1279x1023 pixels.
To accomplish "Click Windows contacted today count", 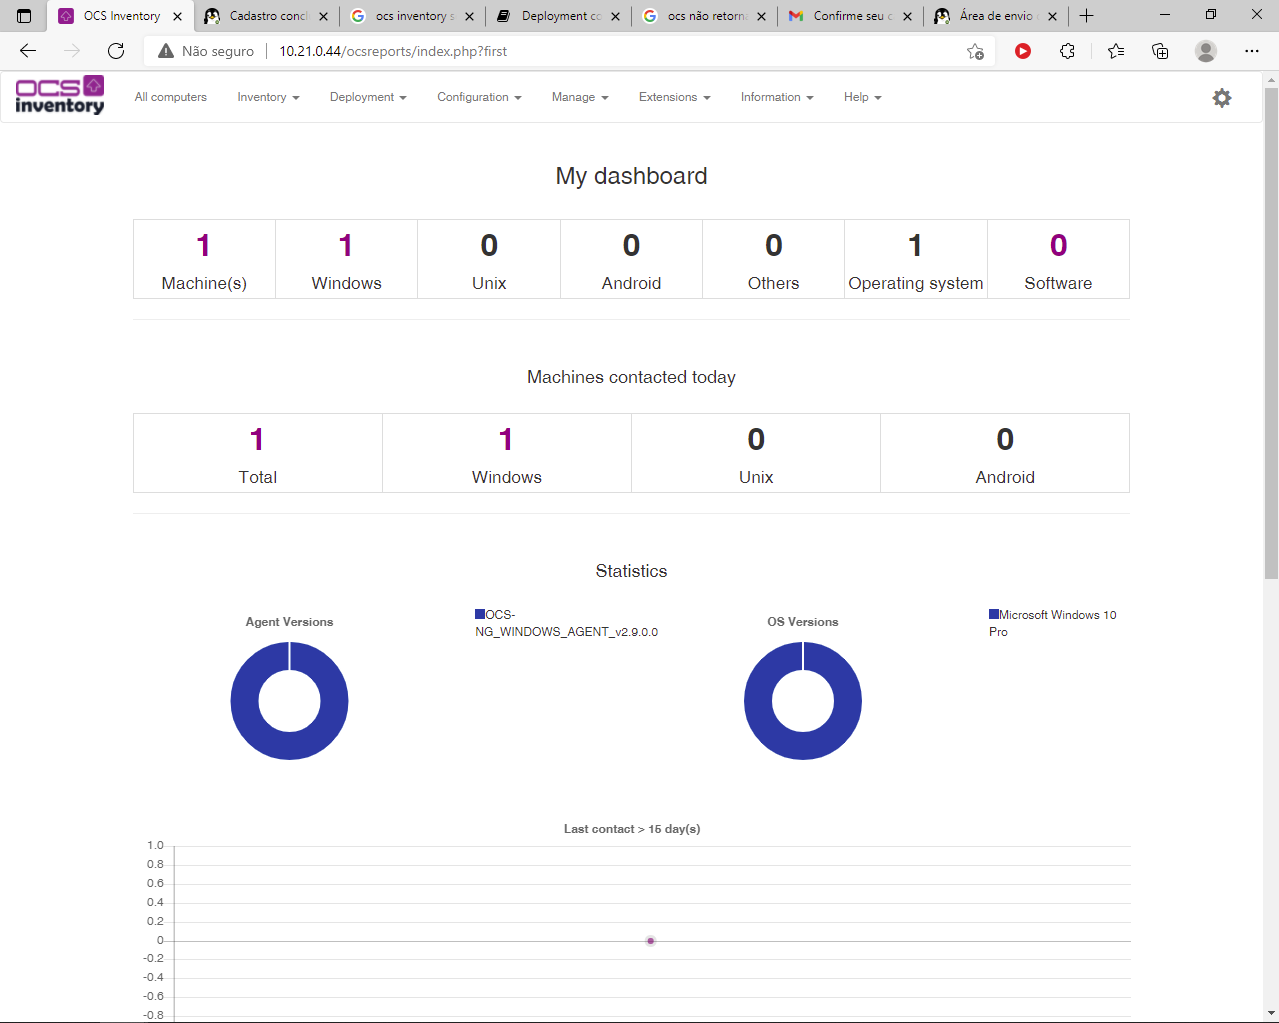I will coord(506,440).
